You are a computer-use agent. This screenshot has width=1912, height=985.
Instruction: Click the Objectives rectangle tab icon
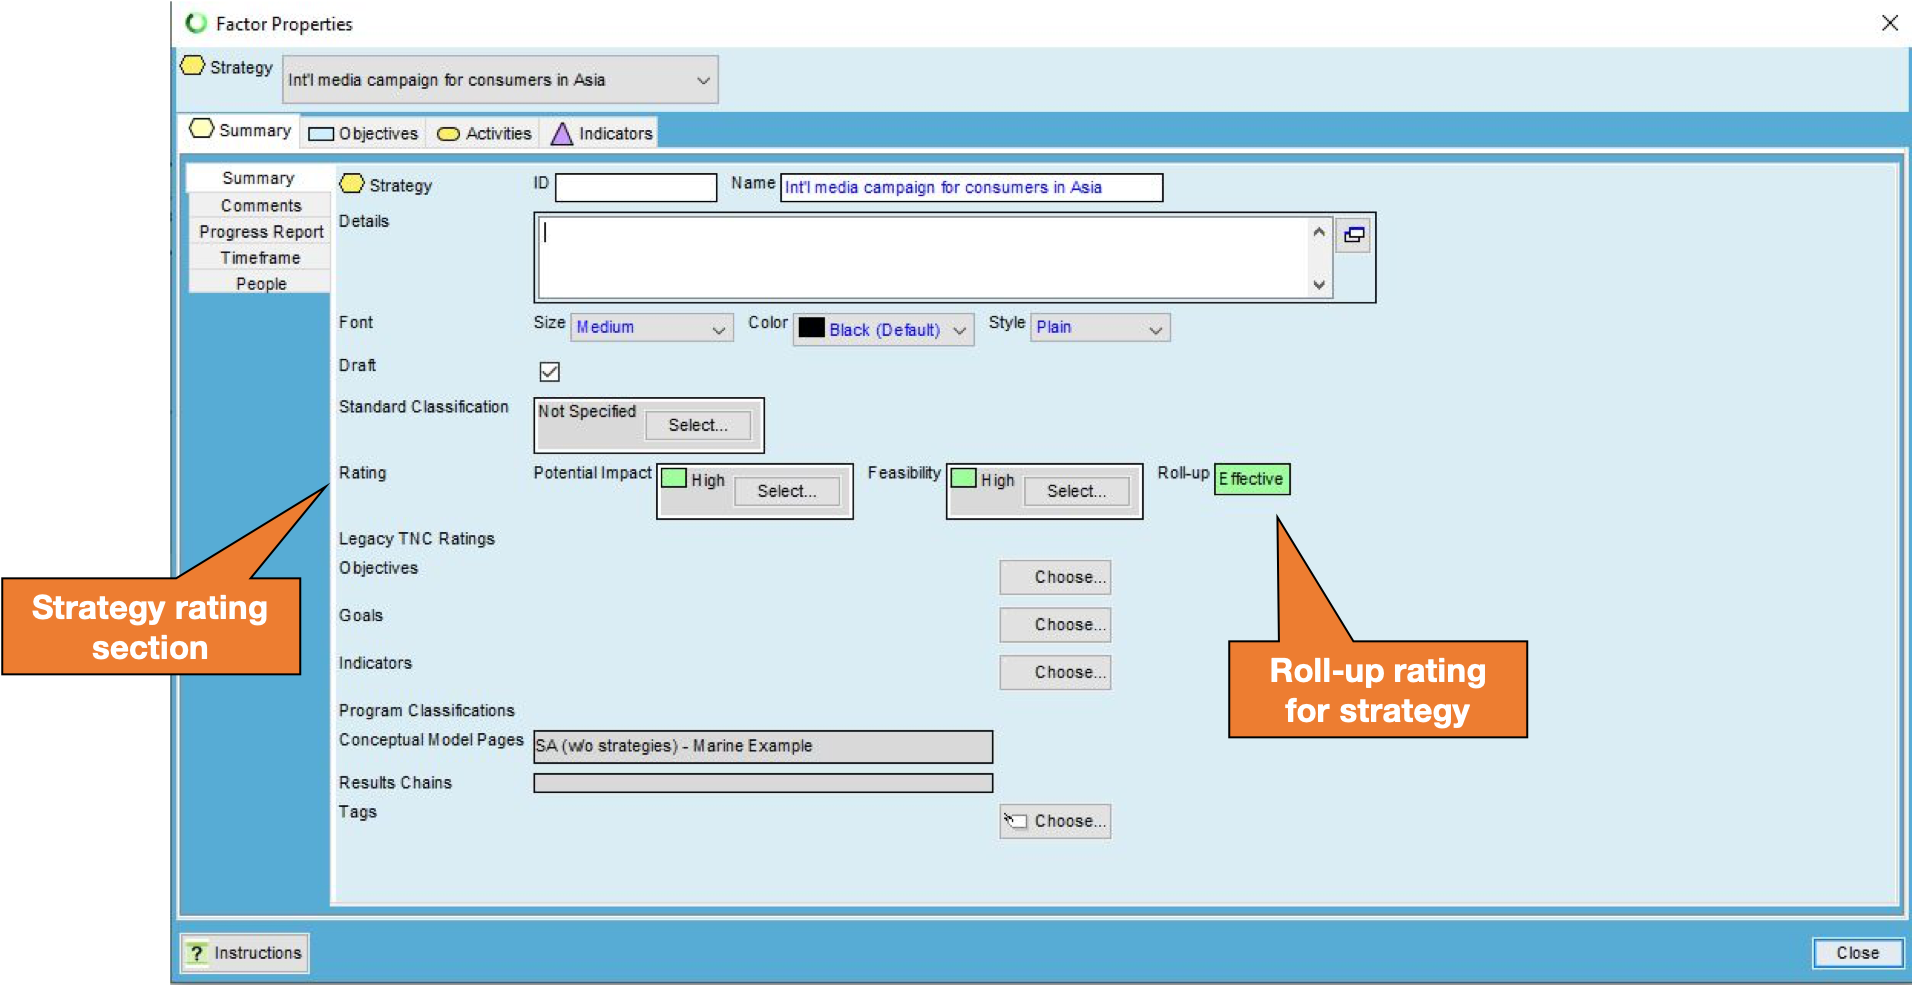pyautogui.click(x=321, y=134)
